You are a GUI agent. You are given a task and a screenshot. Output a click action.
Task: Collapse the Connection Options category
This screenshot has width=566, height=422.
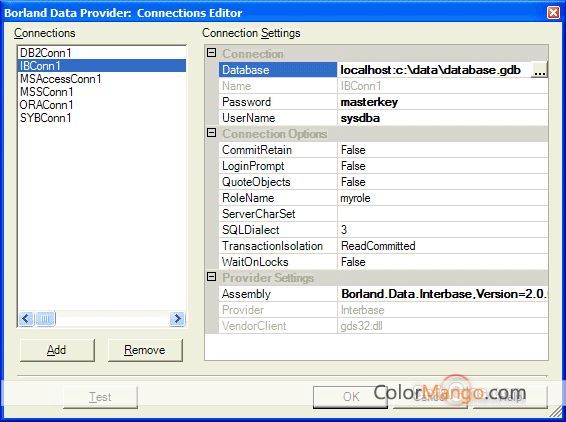[212, 133]
